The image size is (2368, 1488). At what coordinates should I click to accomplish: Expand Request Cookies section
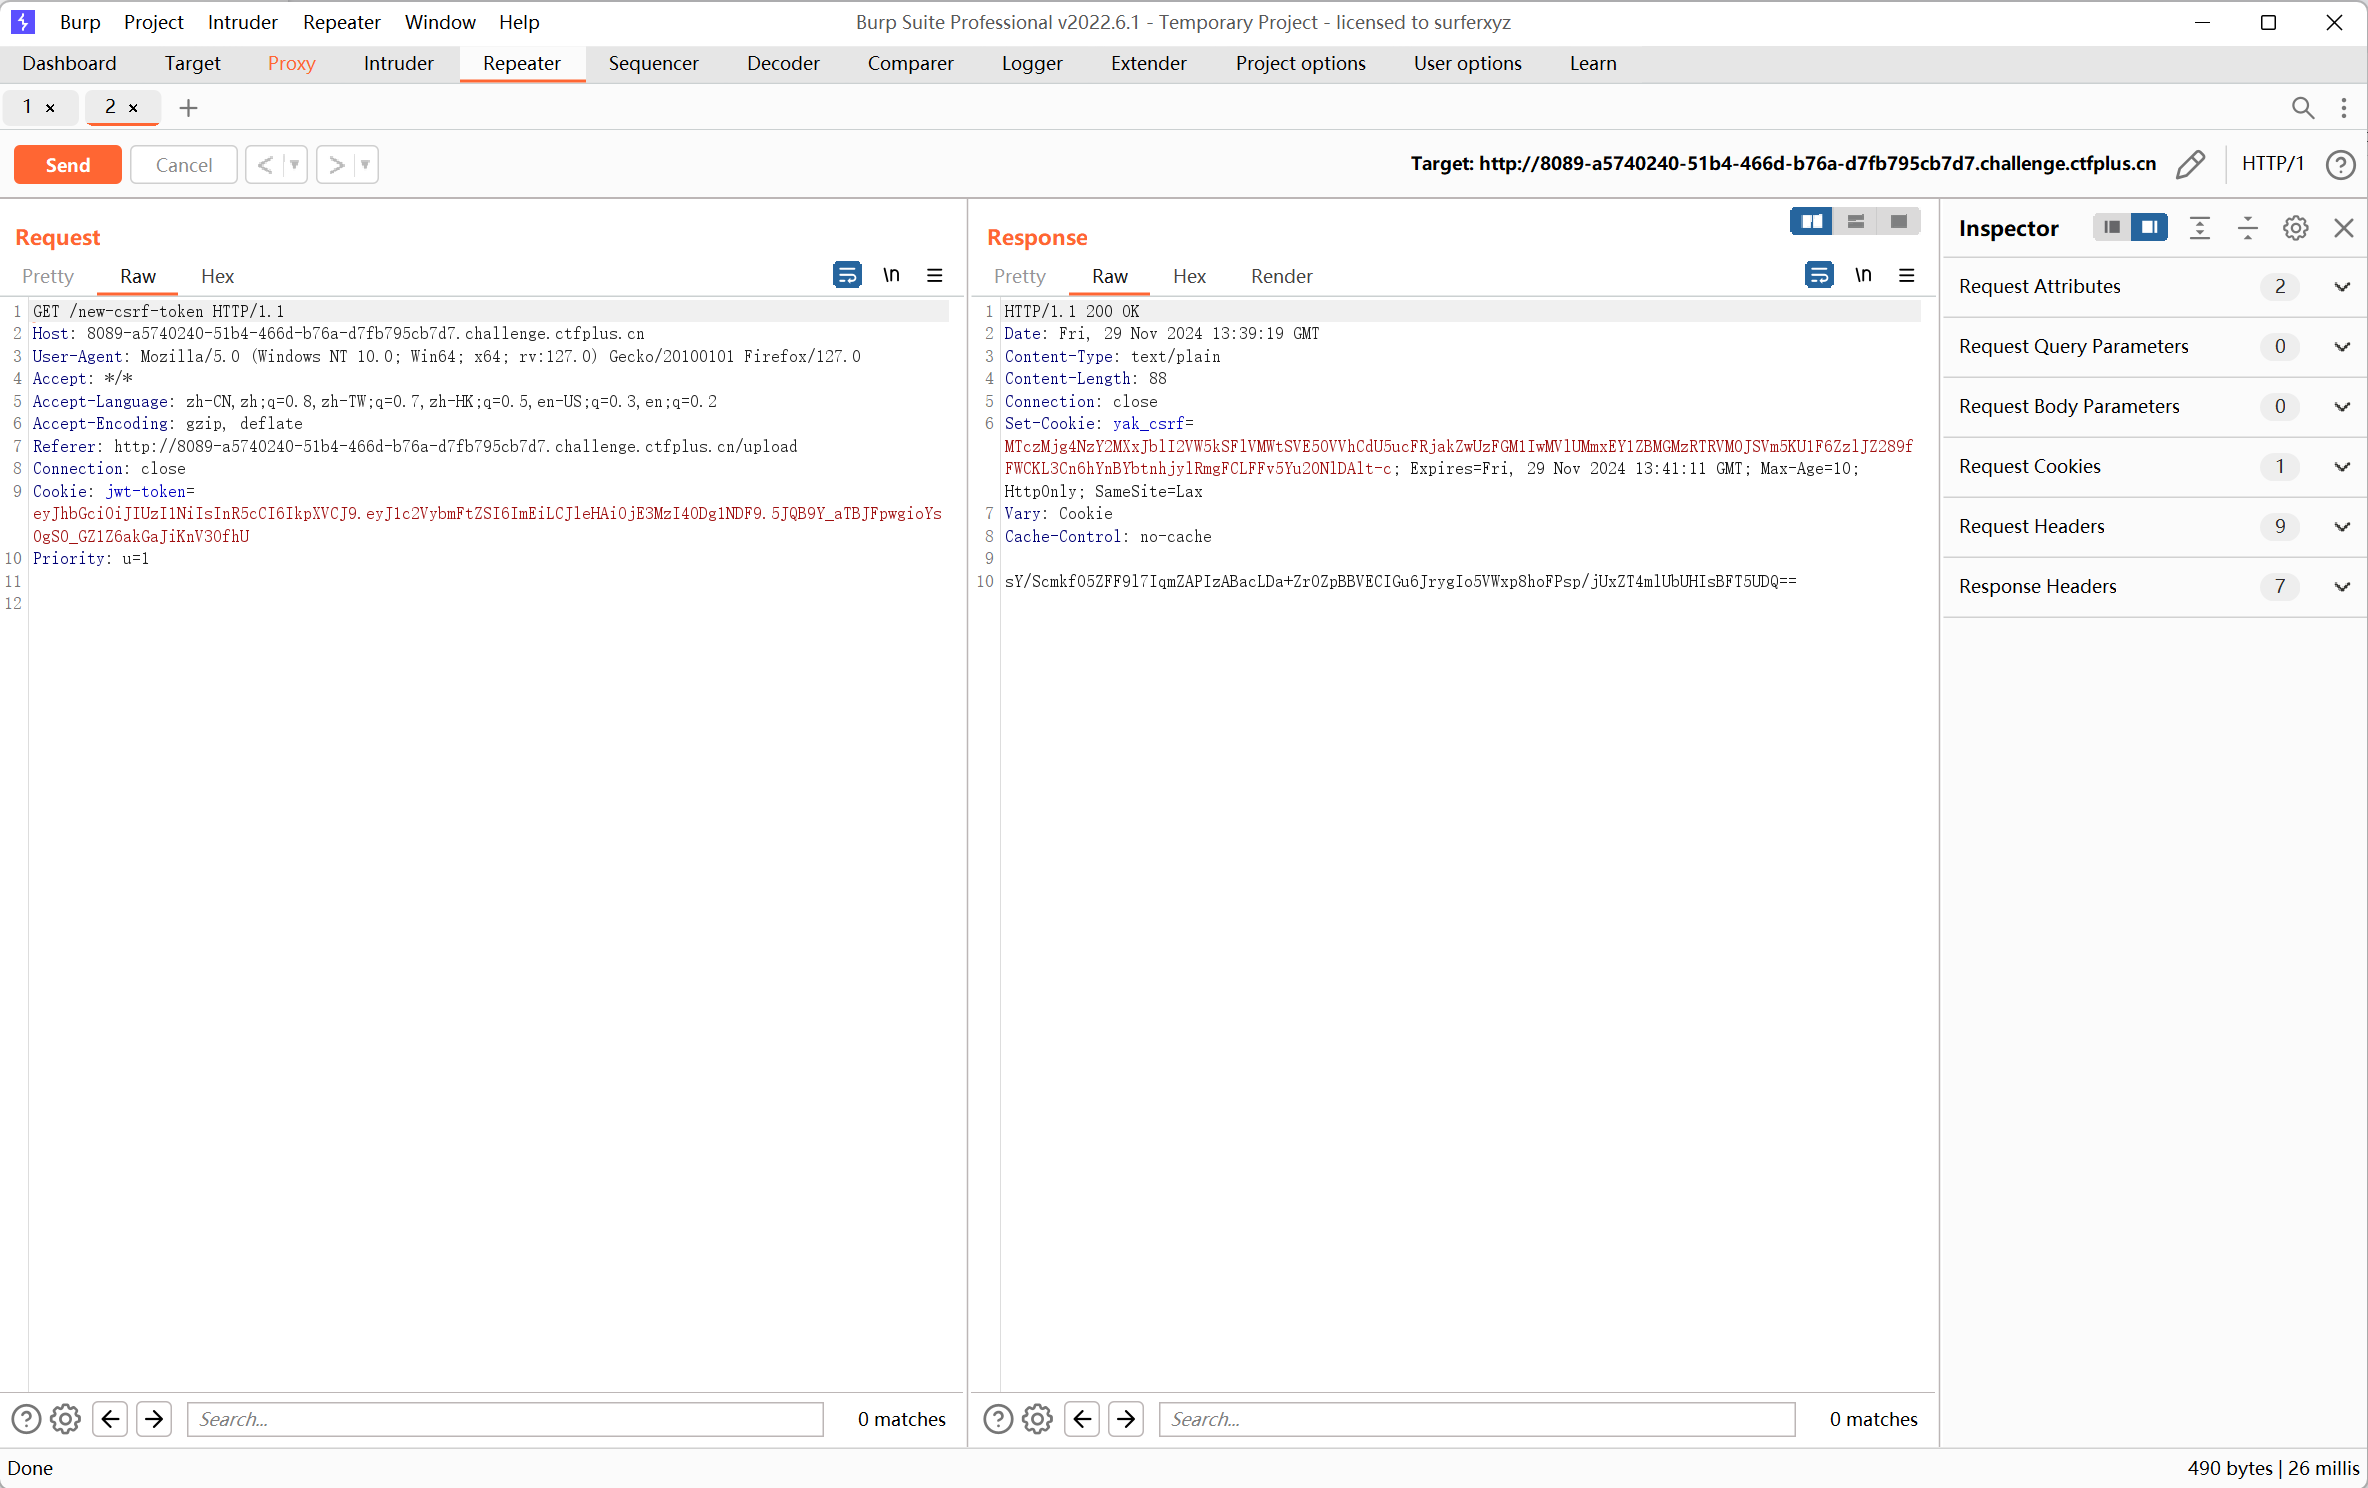tap(2342, 467)
